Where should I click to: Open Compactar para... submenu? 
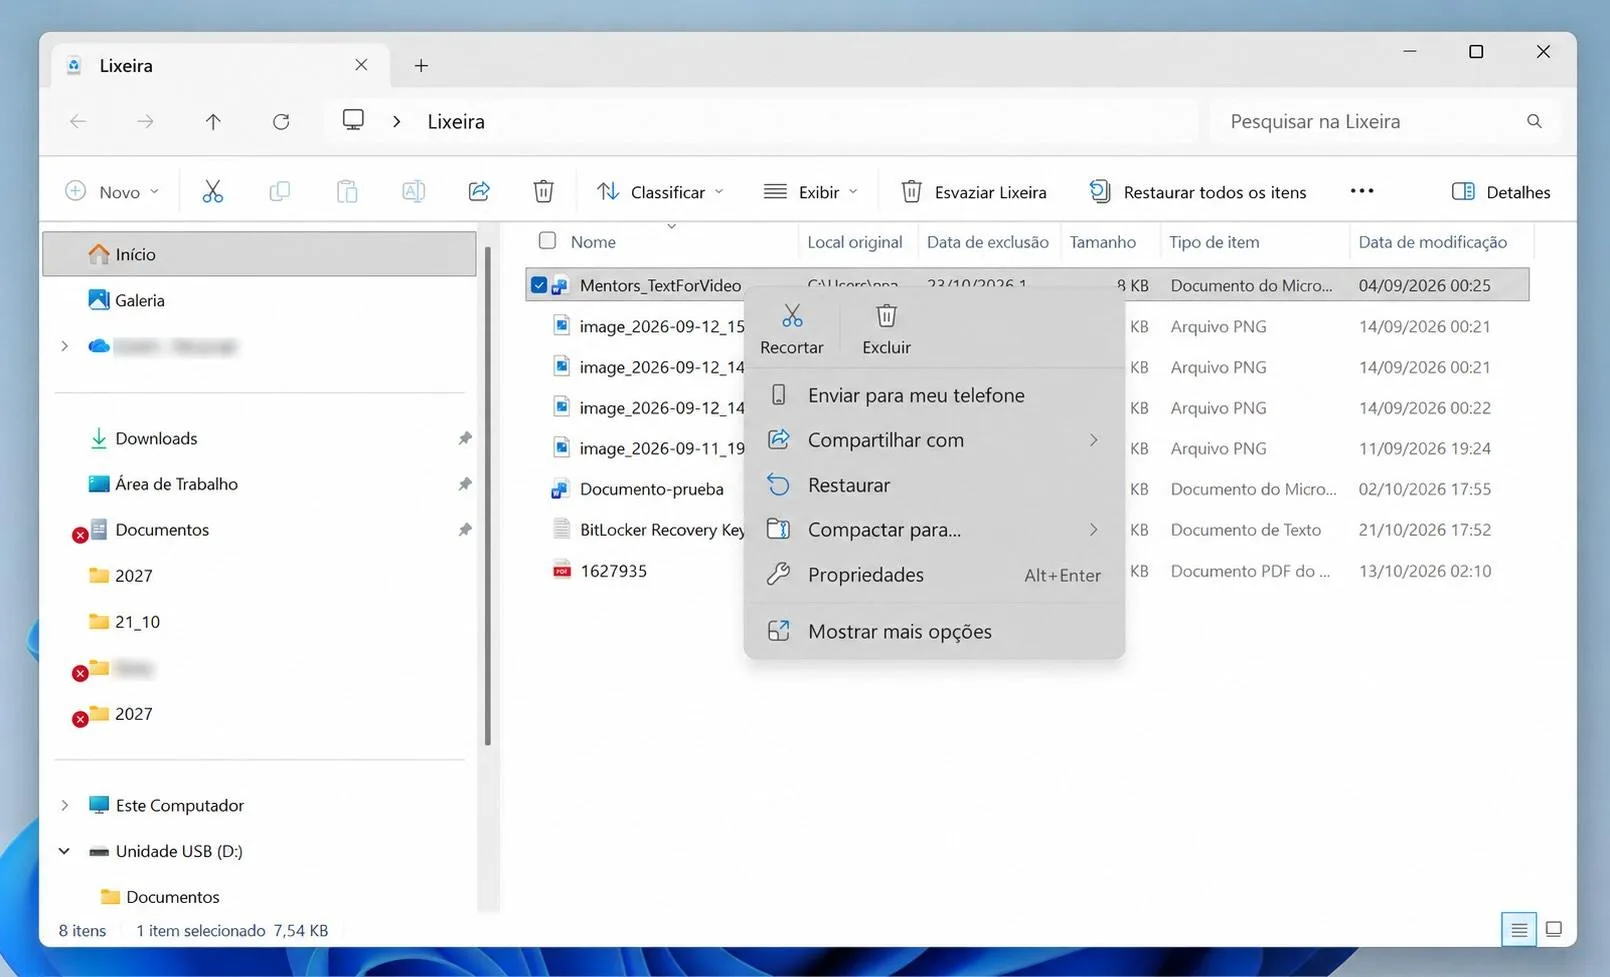pyautogui.click(x=934, y=530)
